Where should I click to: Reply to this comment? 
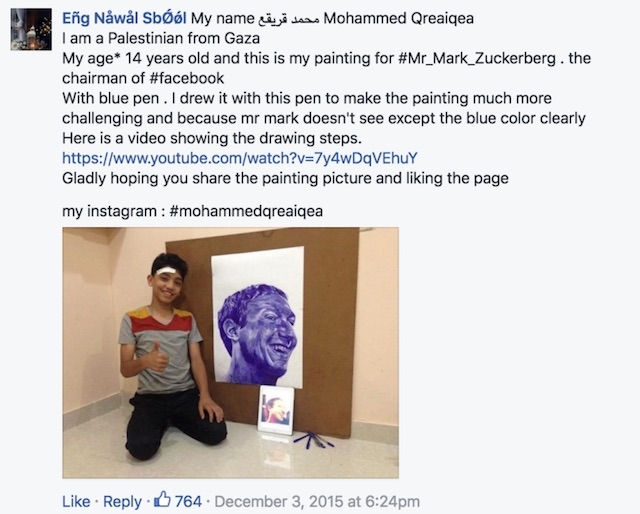click(x=122, y=501)
